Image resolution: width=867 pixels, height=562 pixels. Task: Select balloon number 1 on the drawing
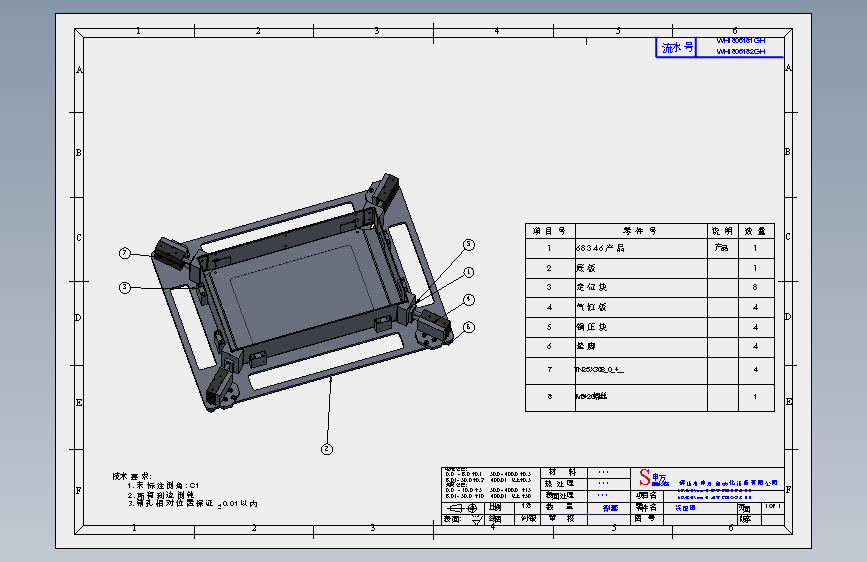tap(469, 272)
